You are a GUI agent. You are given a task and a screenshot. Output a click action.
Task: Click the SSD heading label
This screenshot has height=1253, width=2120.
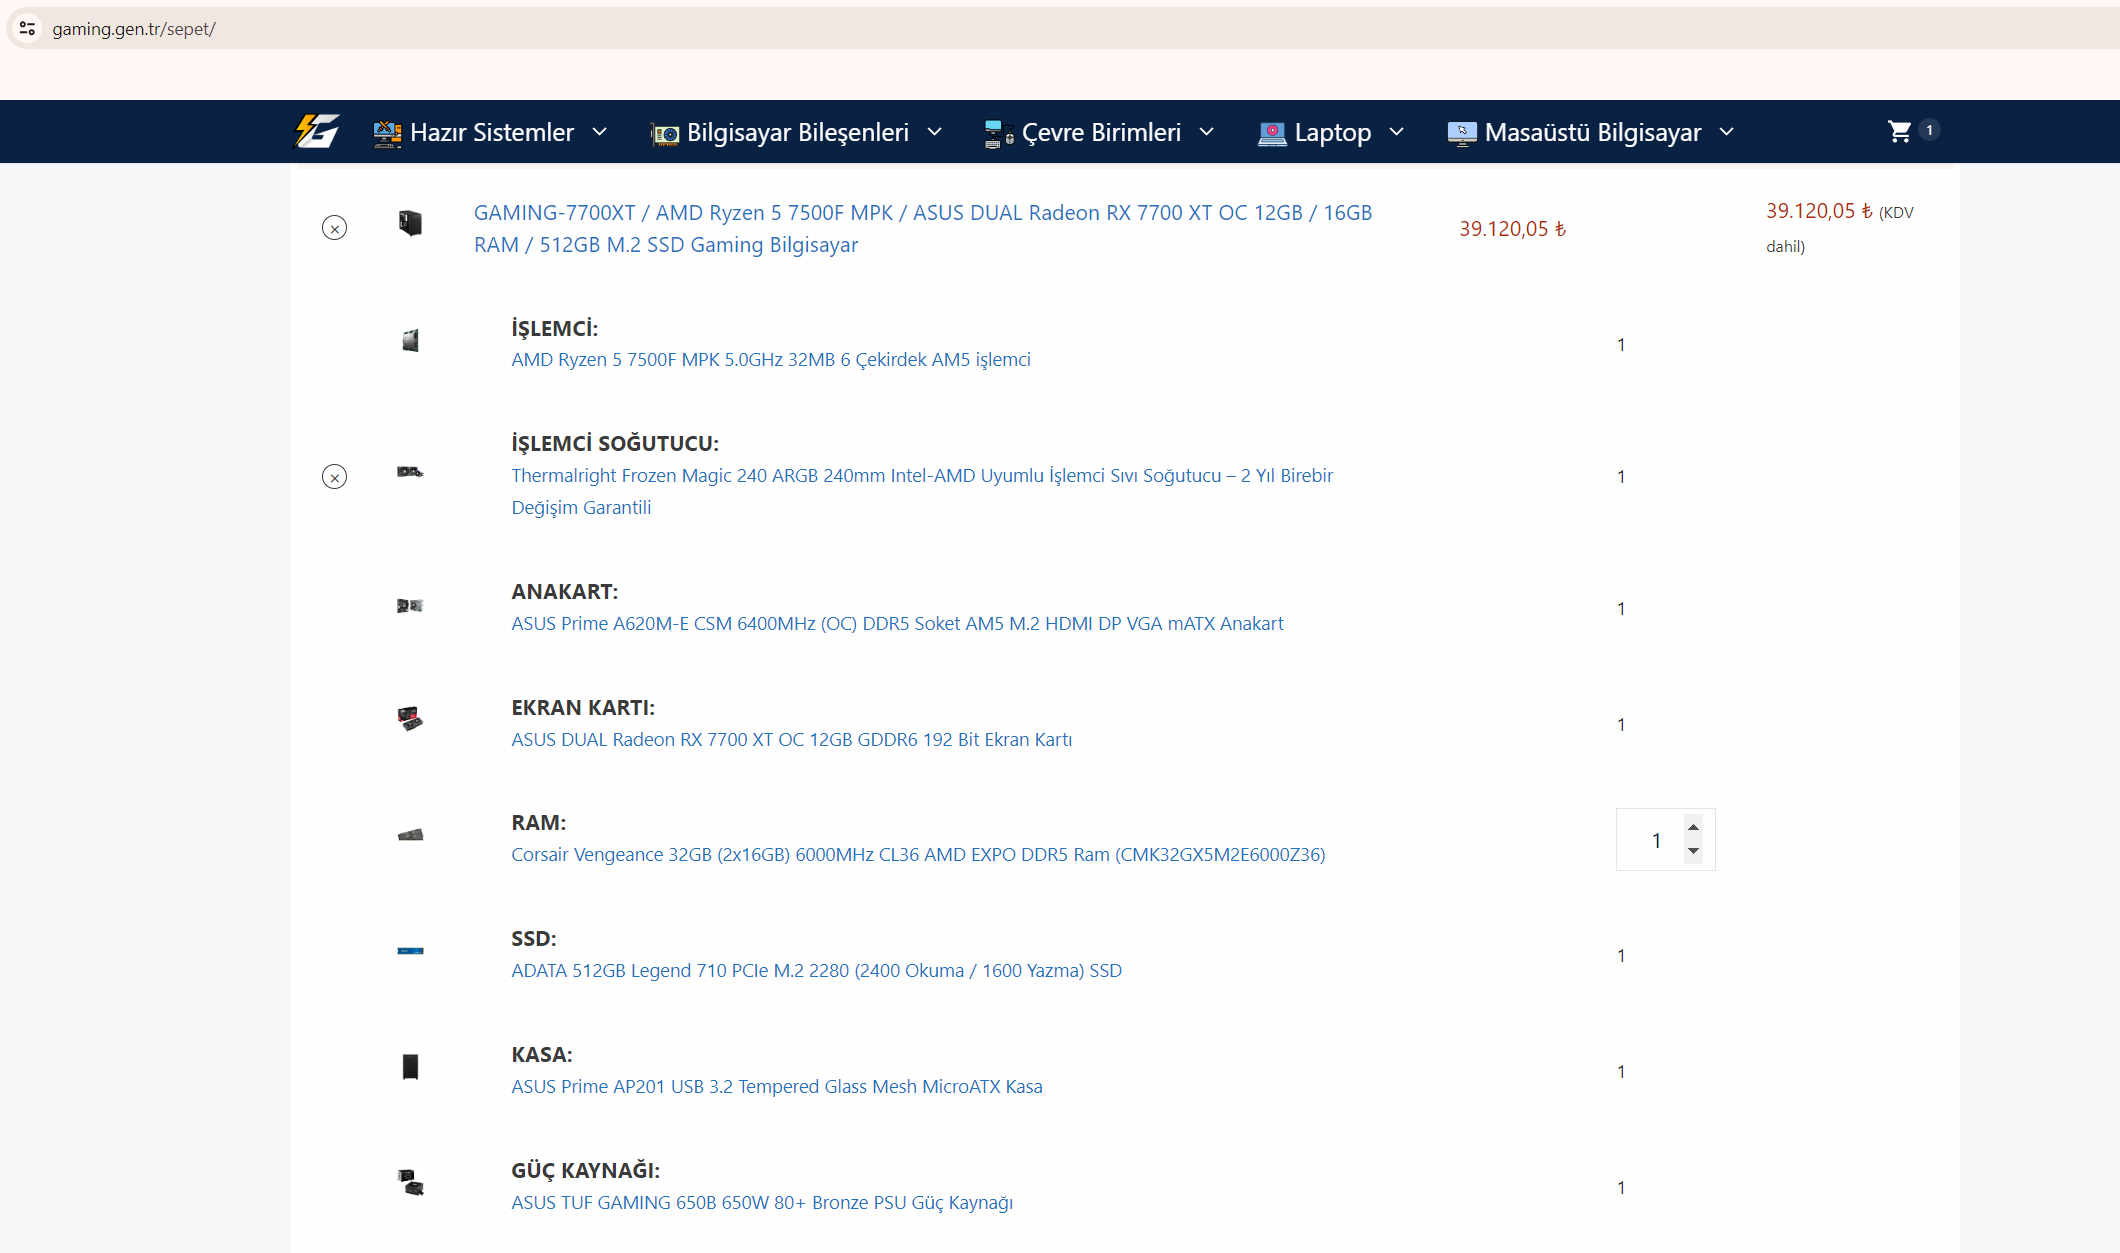coord(534,938)
